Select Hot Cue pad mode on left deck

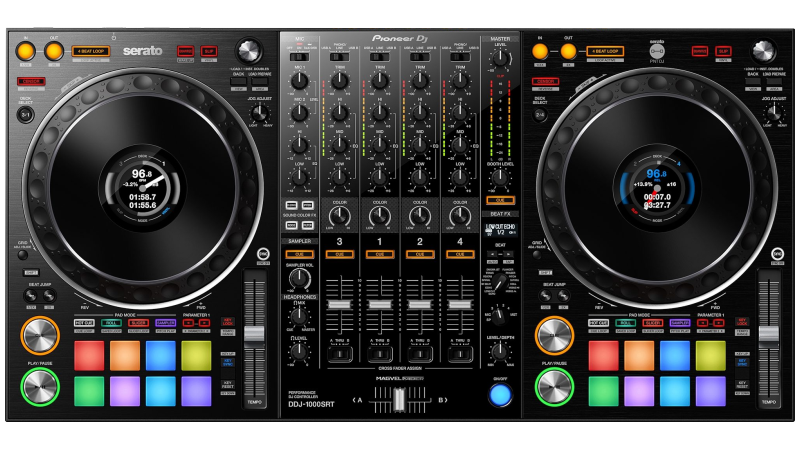point(84,323)
